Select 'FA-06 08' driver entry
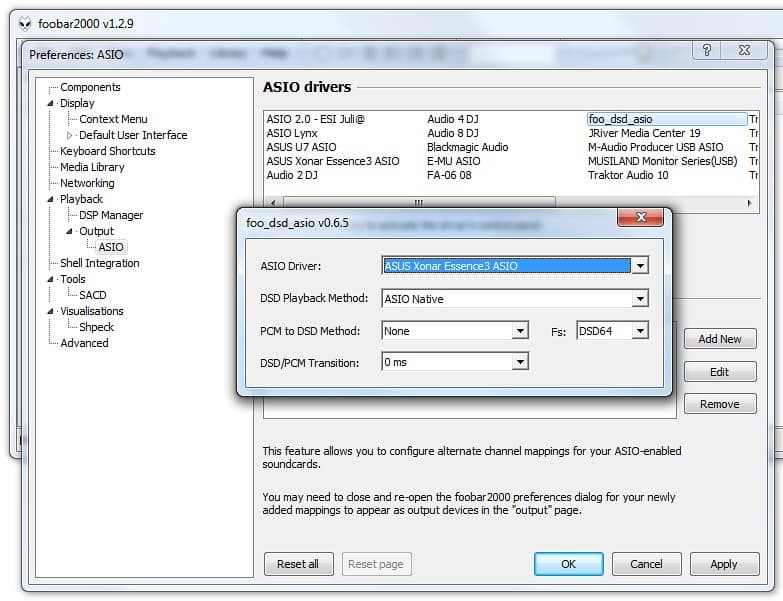This screenshot has width=783, height=601. click(449, 175)
